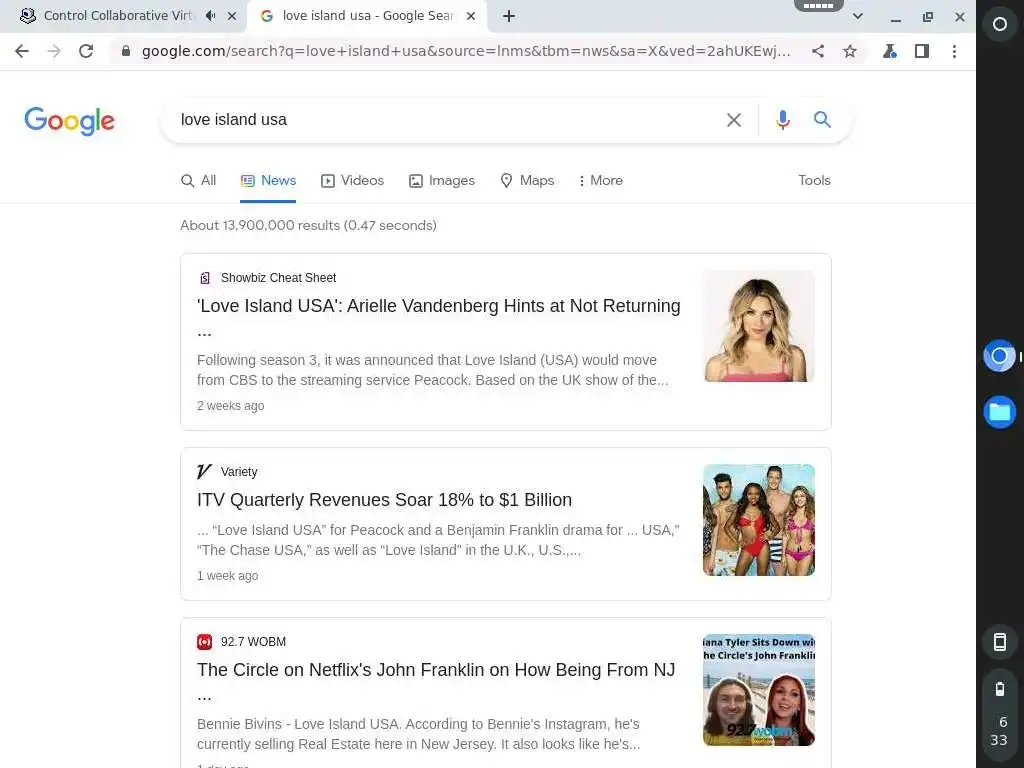This screenshot has height=768, width=1024.
Task: Open the battery status tray icon
Action: click(999, 689)
